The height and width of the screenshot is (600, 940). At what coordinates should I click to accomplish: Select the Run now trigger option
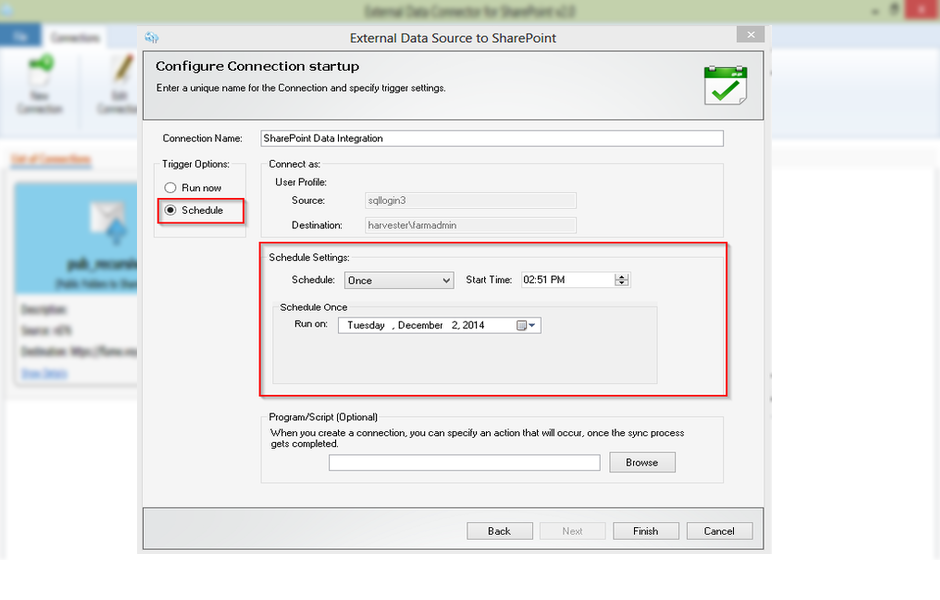click(171, 188)
